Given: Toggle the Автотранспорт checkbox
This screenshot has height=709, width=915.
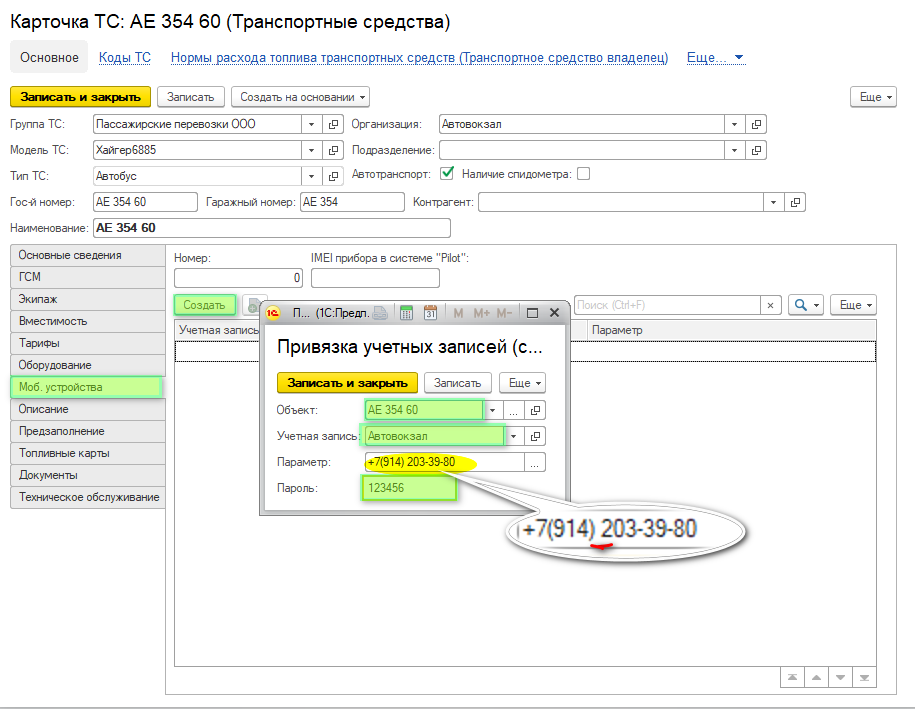Looking at the screenshot, I should (x=447, y=174).
